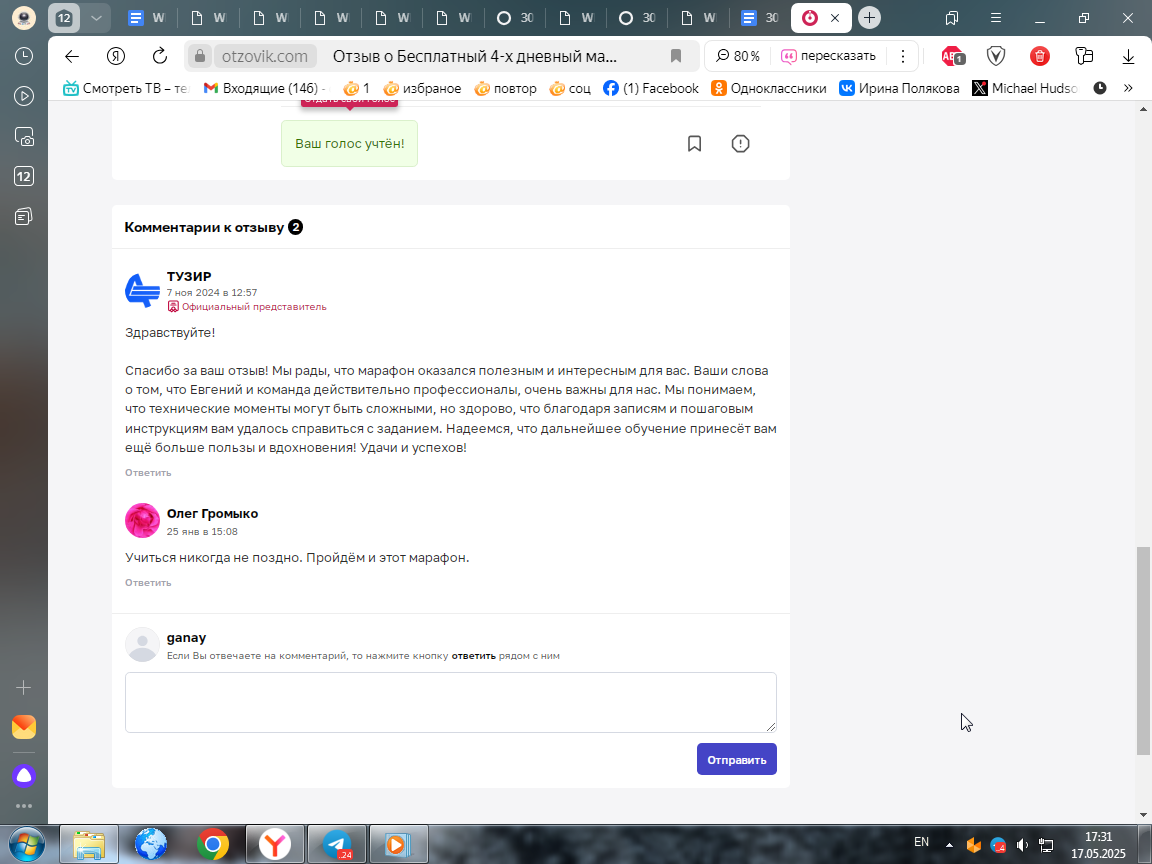Image resolution: width=1152 pixels, height=864 pixels.
Task: Reload the current page
Action: 159,56
